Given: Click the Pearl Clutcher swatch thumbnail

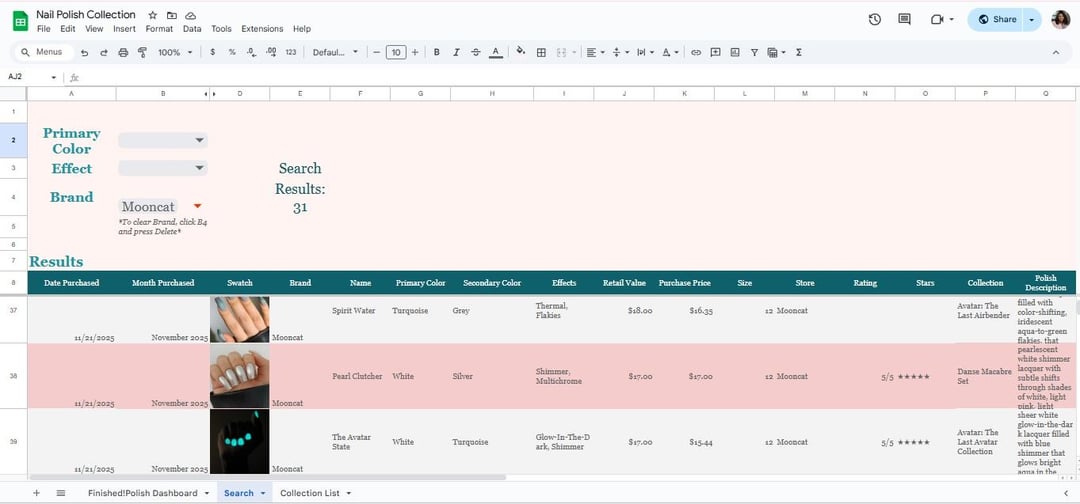Looking at the screenshot, I should (x=239, y=376).
